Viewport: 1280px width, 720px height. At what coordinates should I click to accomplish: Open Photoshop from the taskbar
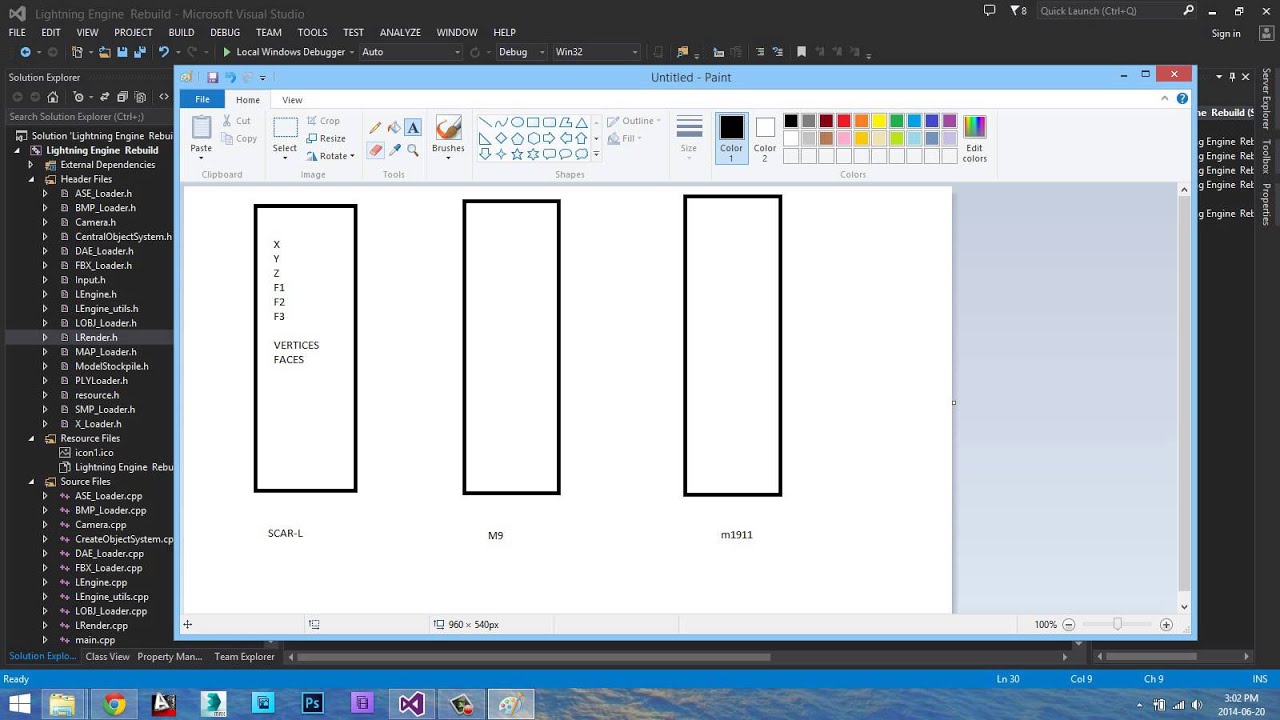click(312, 704)
